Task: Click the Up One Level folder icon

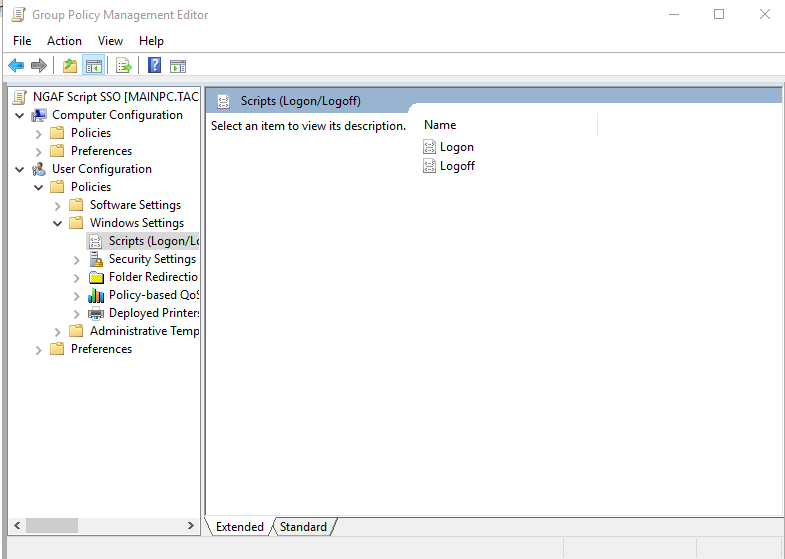Action: [69, 66]
